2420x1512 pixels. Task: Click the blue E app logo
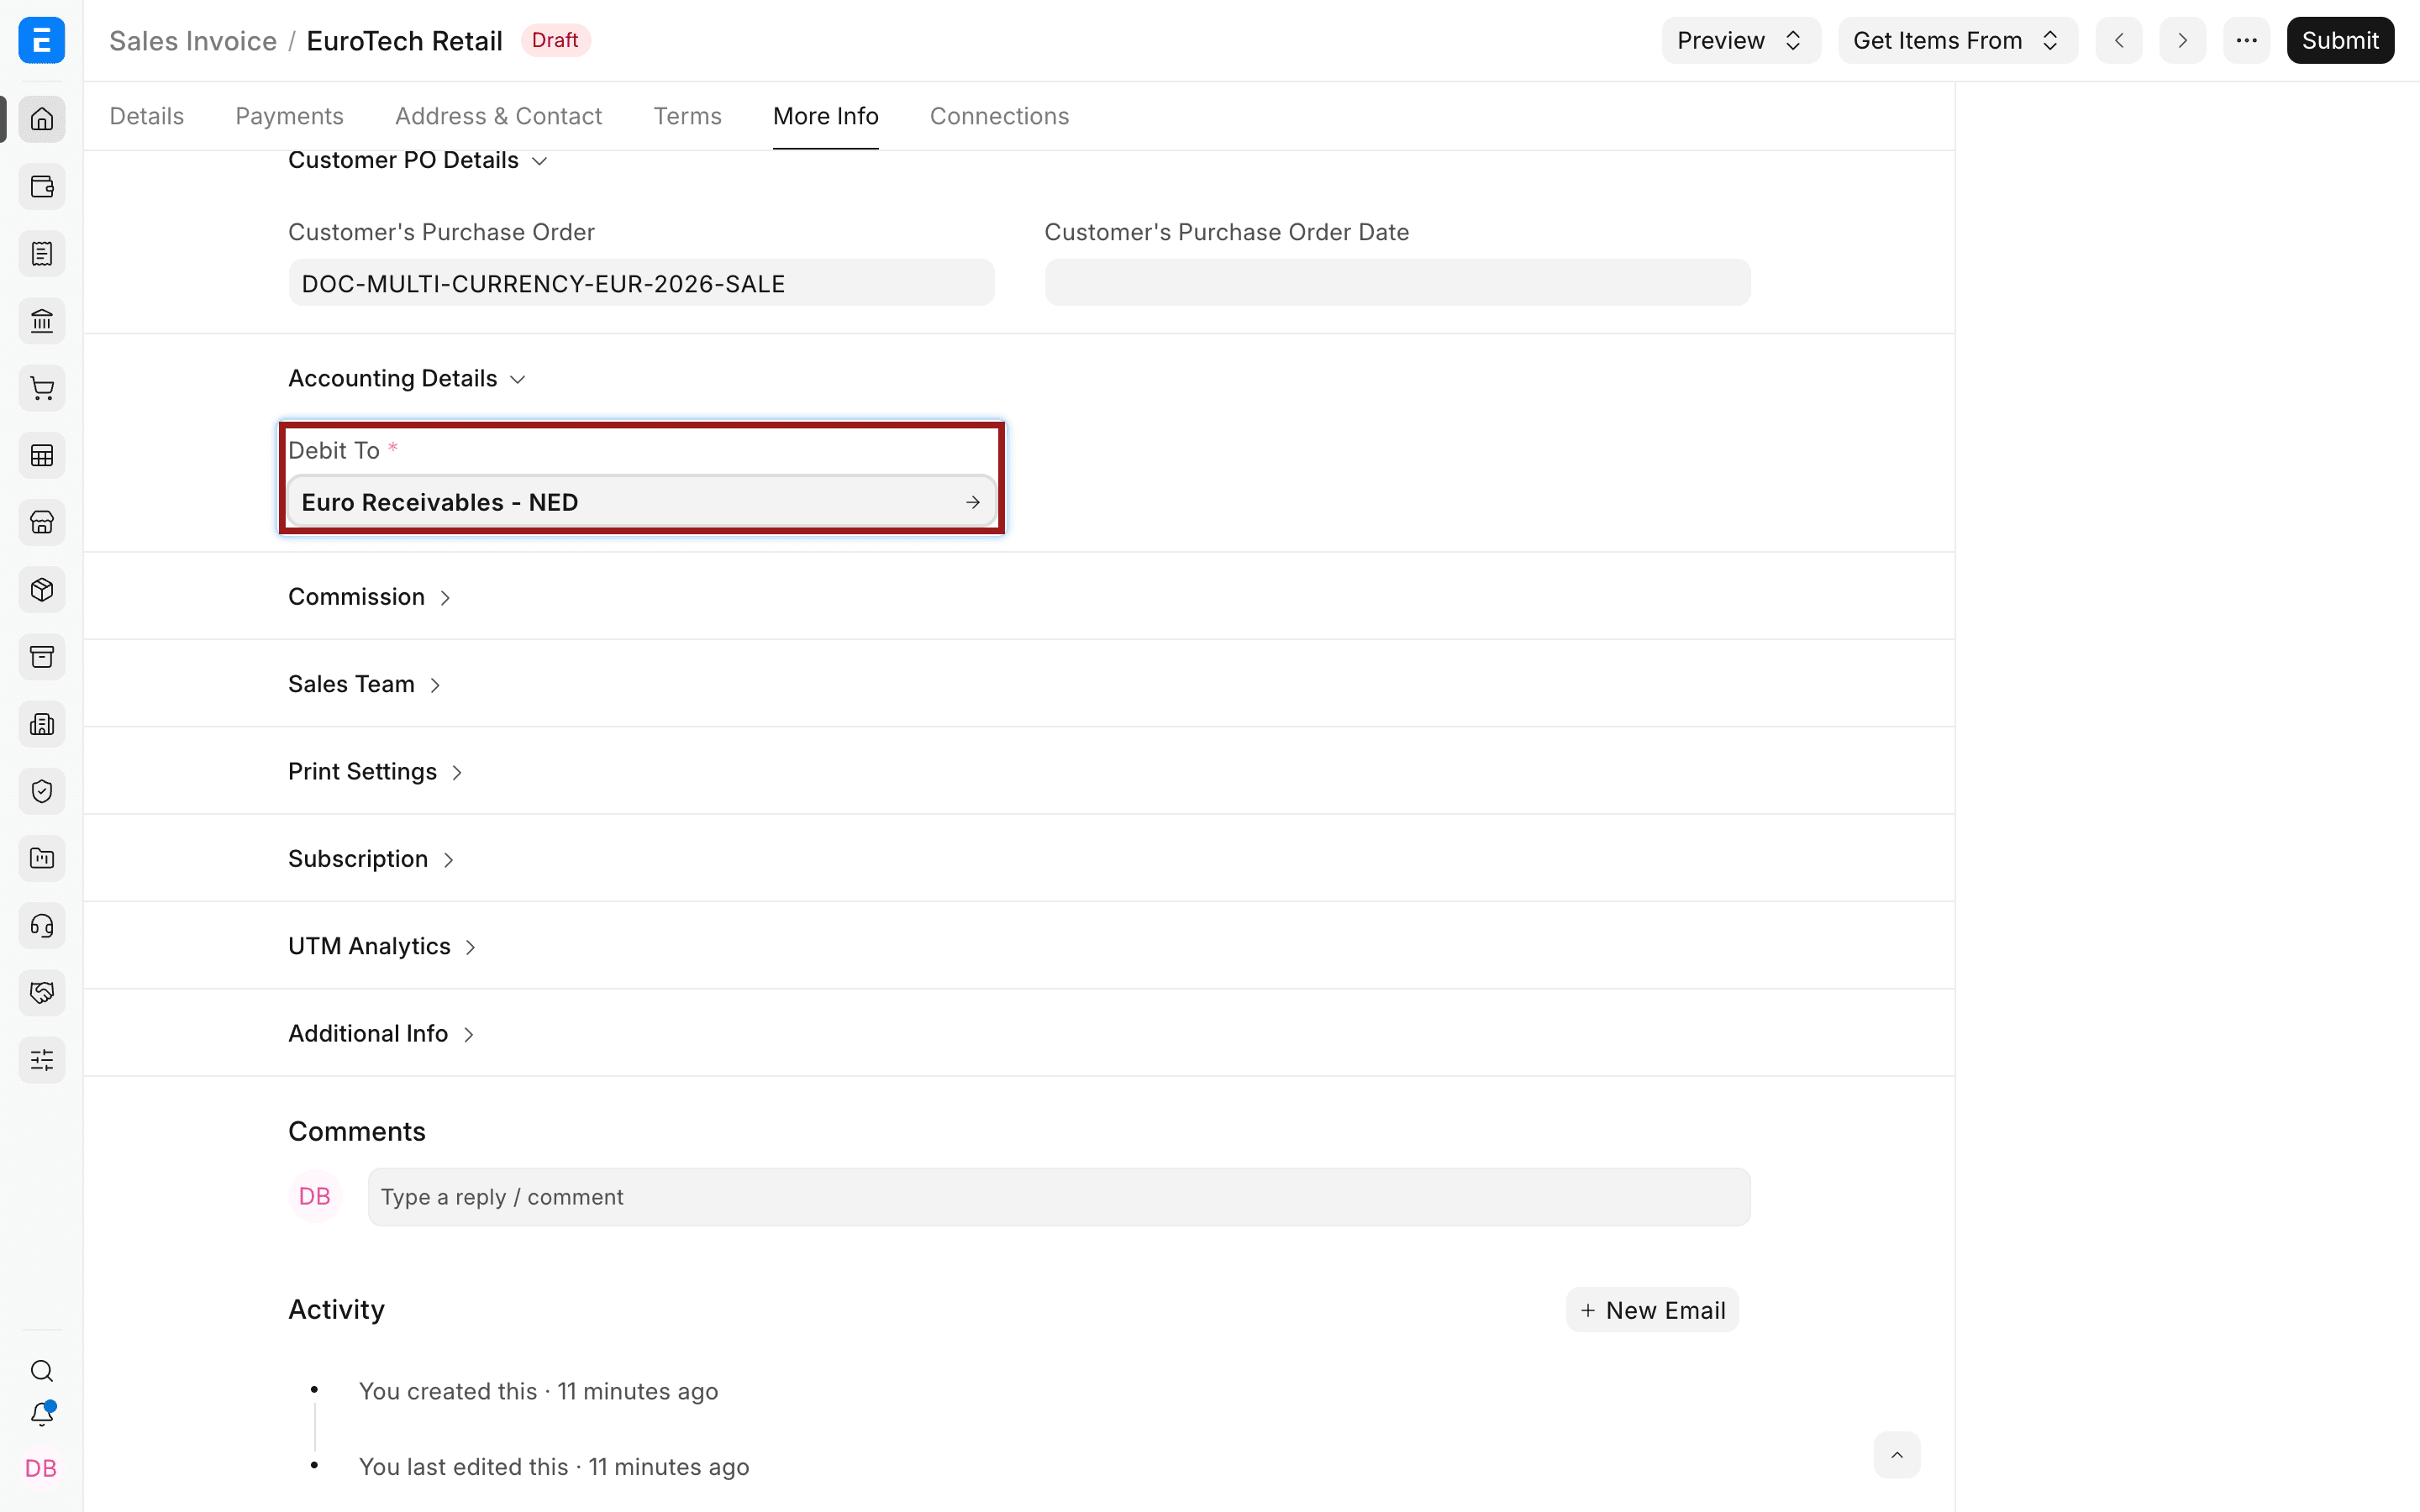(x=42, y=40)
